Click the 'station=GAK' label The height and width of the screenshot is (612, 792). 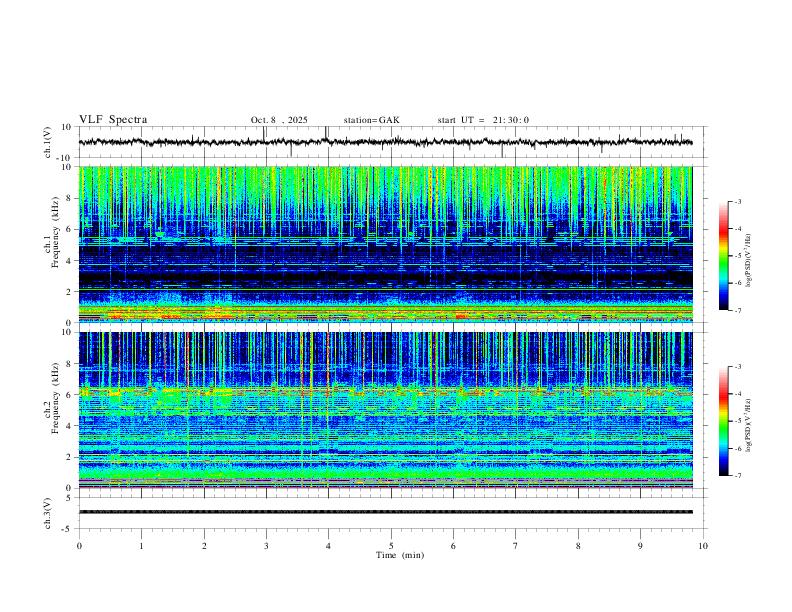coord(371,120)
